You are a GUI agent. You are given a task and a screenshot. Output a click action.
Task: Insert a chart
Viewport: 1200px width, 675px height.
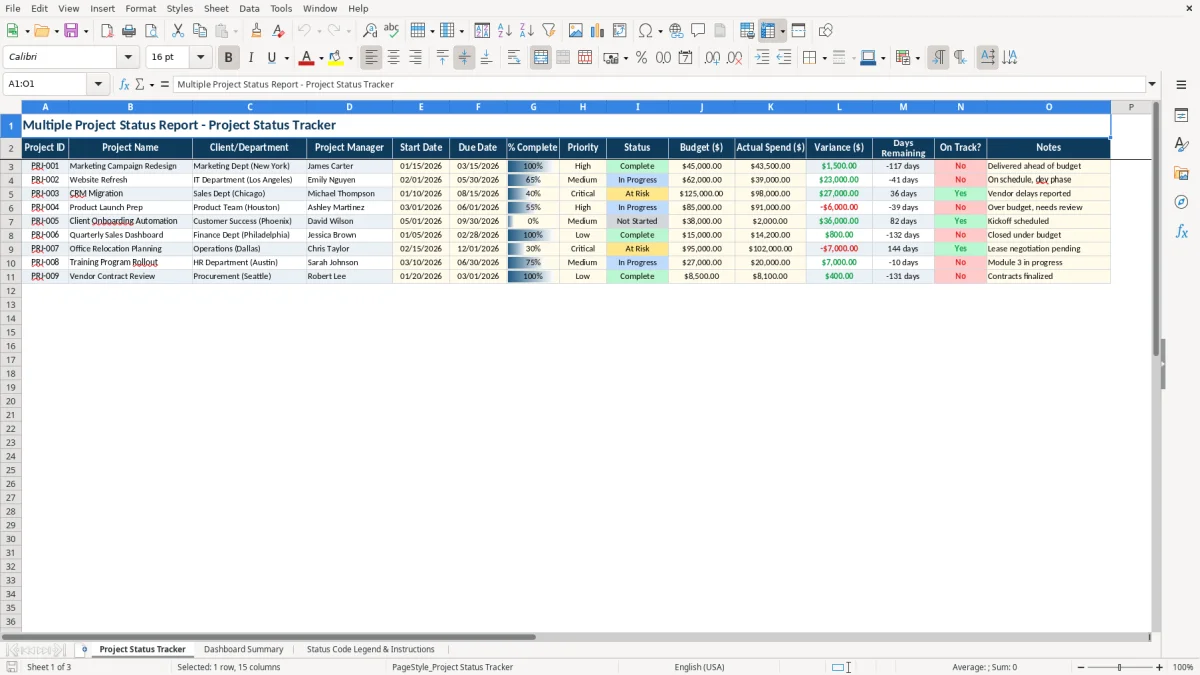(598, 31)
